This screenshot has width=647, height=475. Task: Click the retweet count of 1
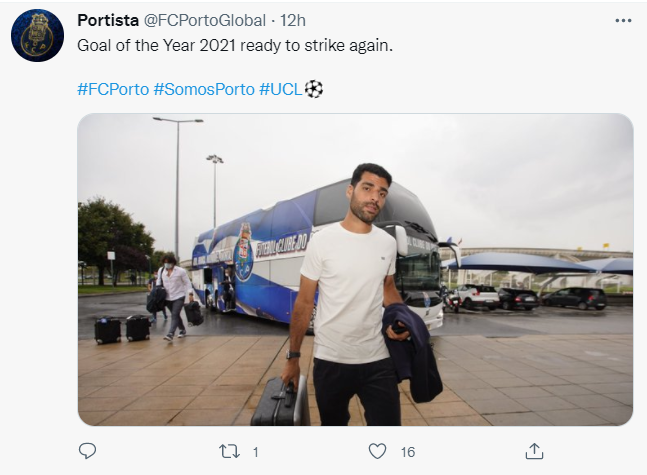pyautogui.click(x=255, y=452)
